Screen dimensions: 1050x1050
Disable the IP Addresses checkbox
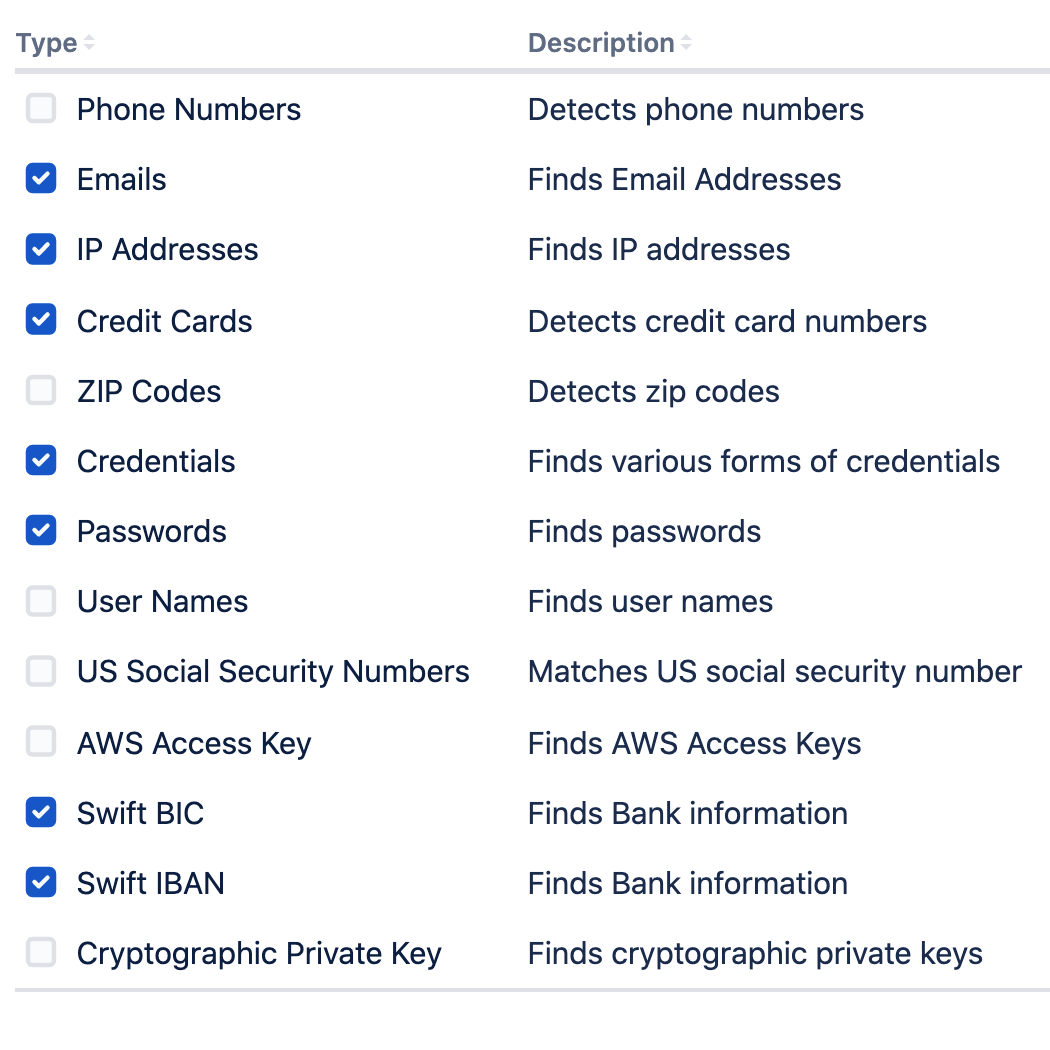pyautogui.click(x=41, y=249)
